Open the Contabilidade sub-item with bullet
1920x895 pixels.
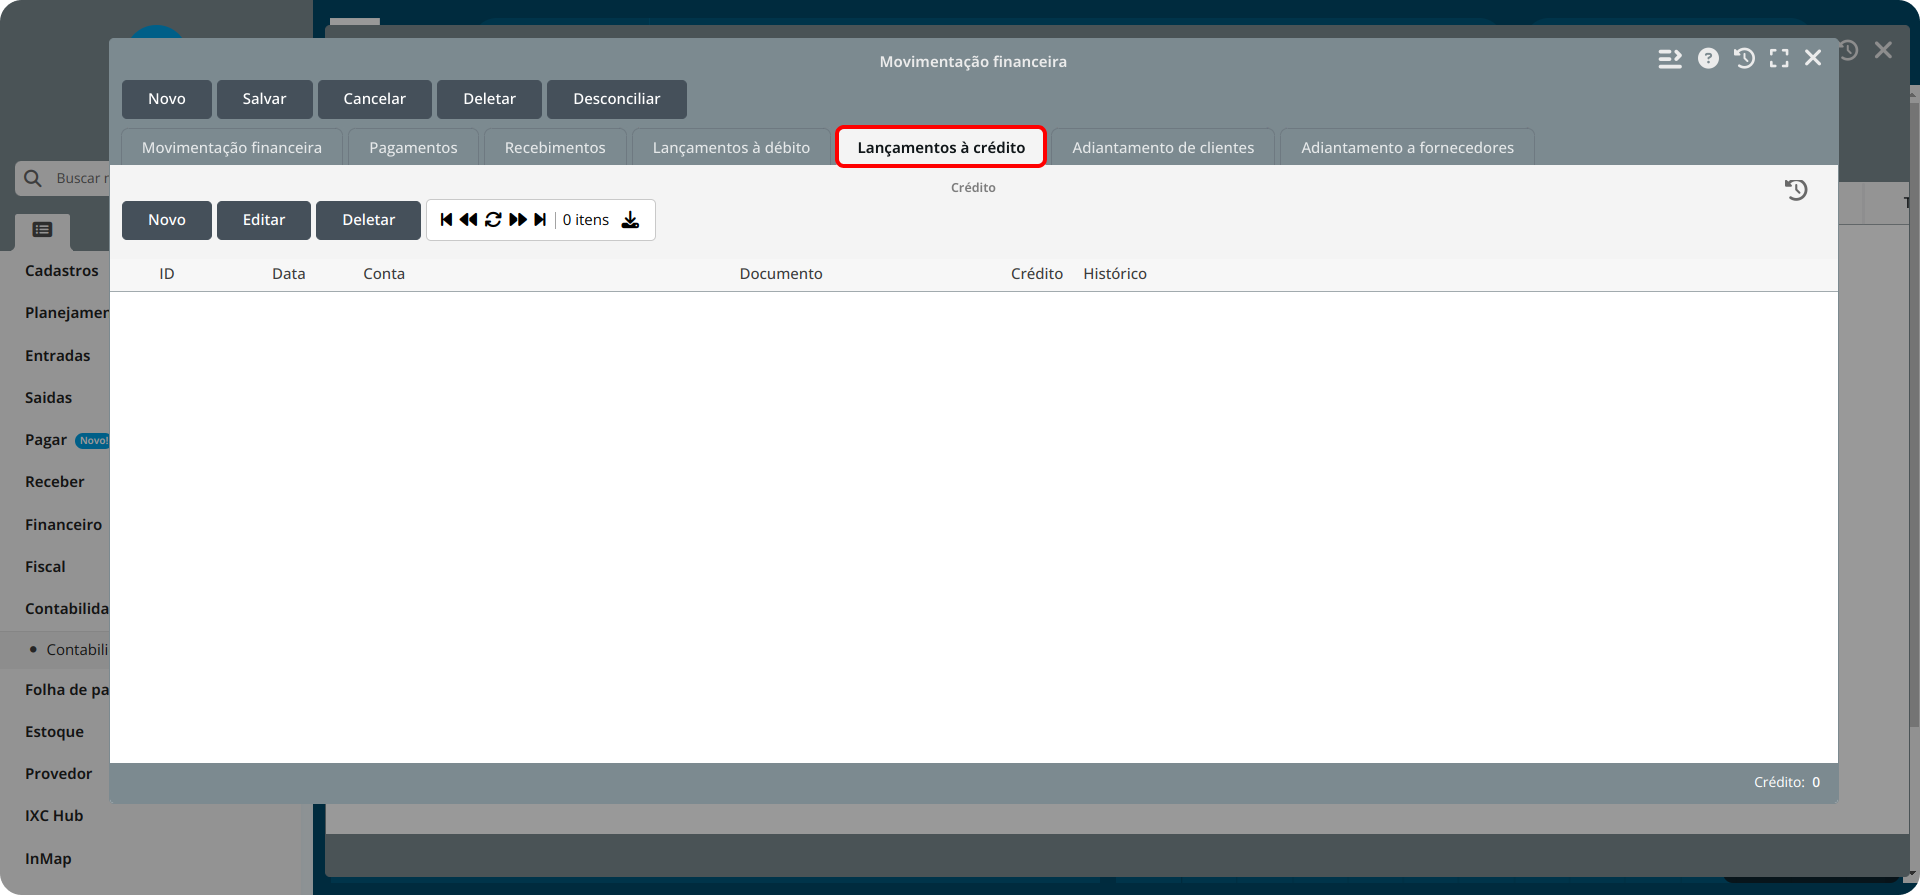coord(77,650)
